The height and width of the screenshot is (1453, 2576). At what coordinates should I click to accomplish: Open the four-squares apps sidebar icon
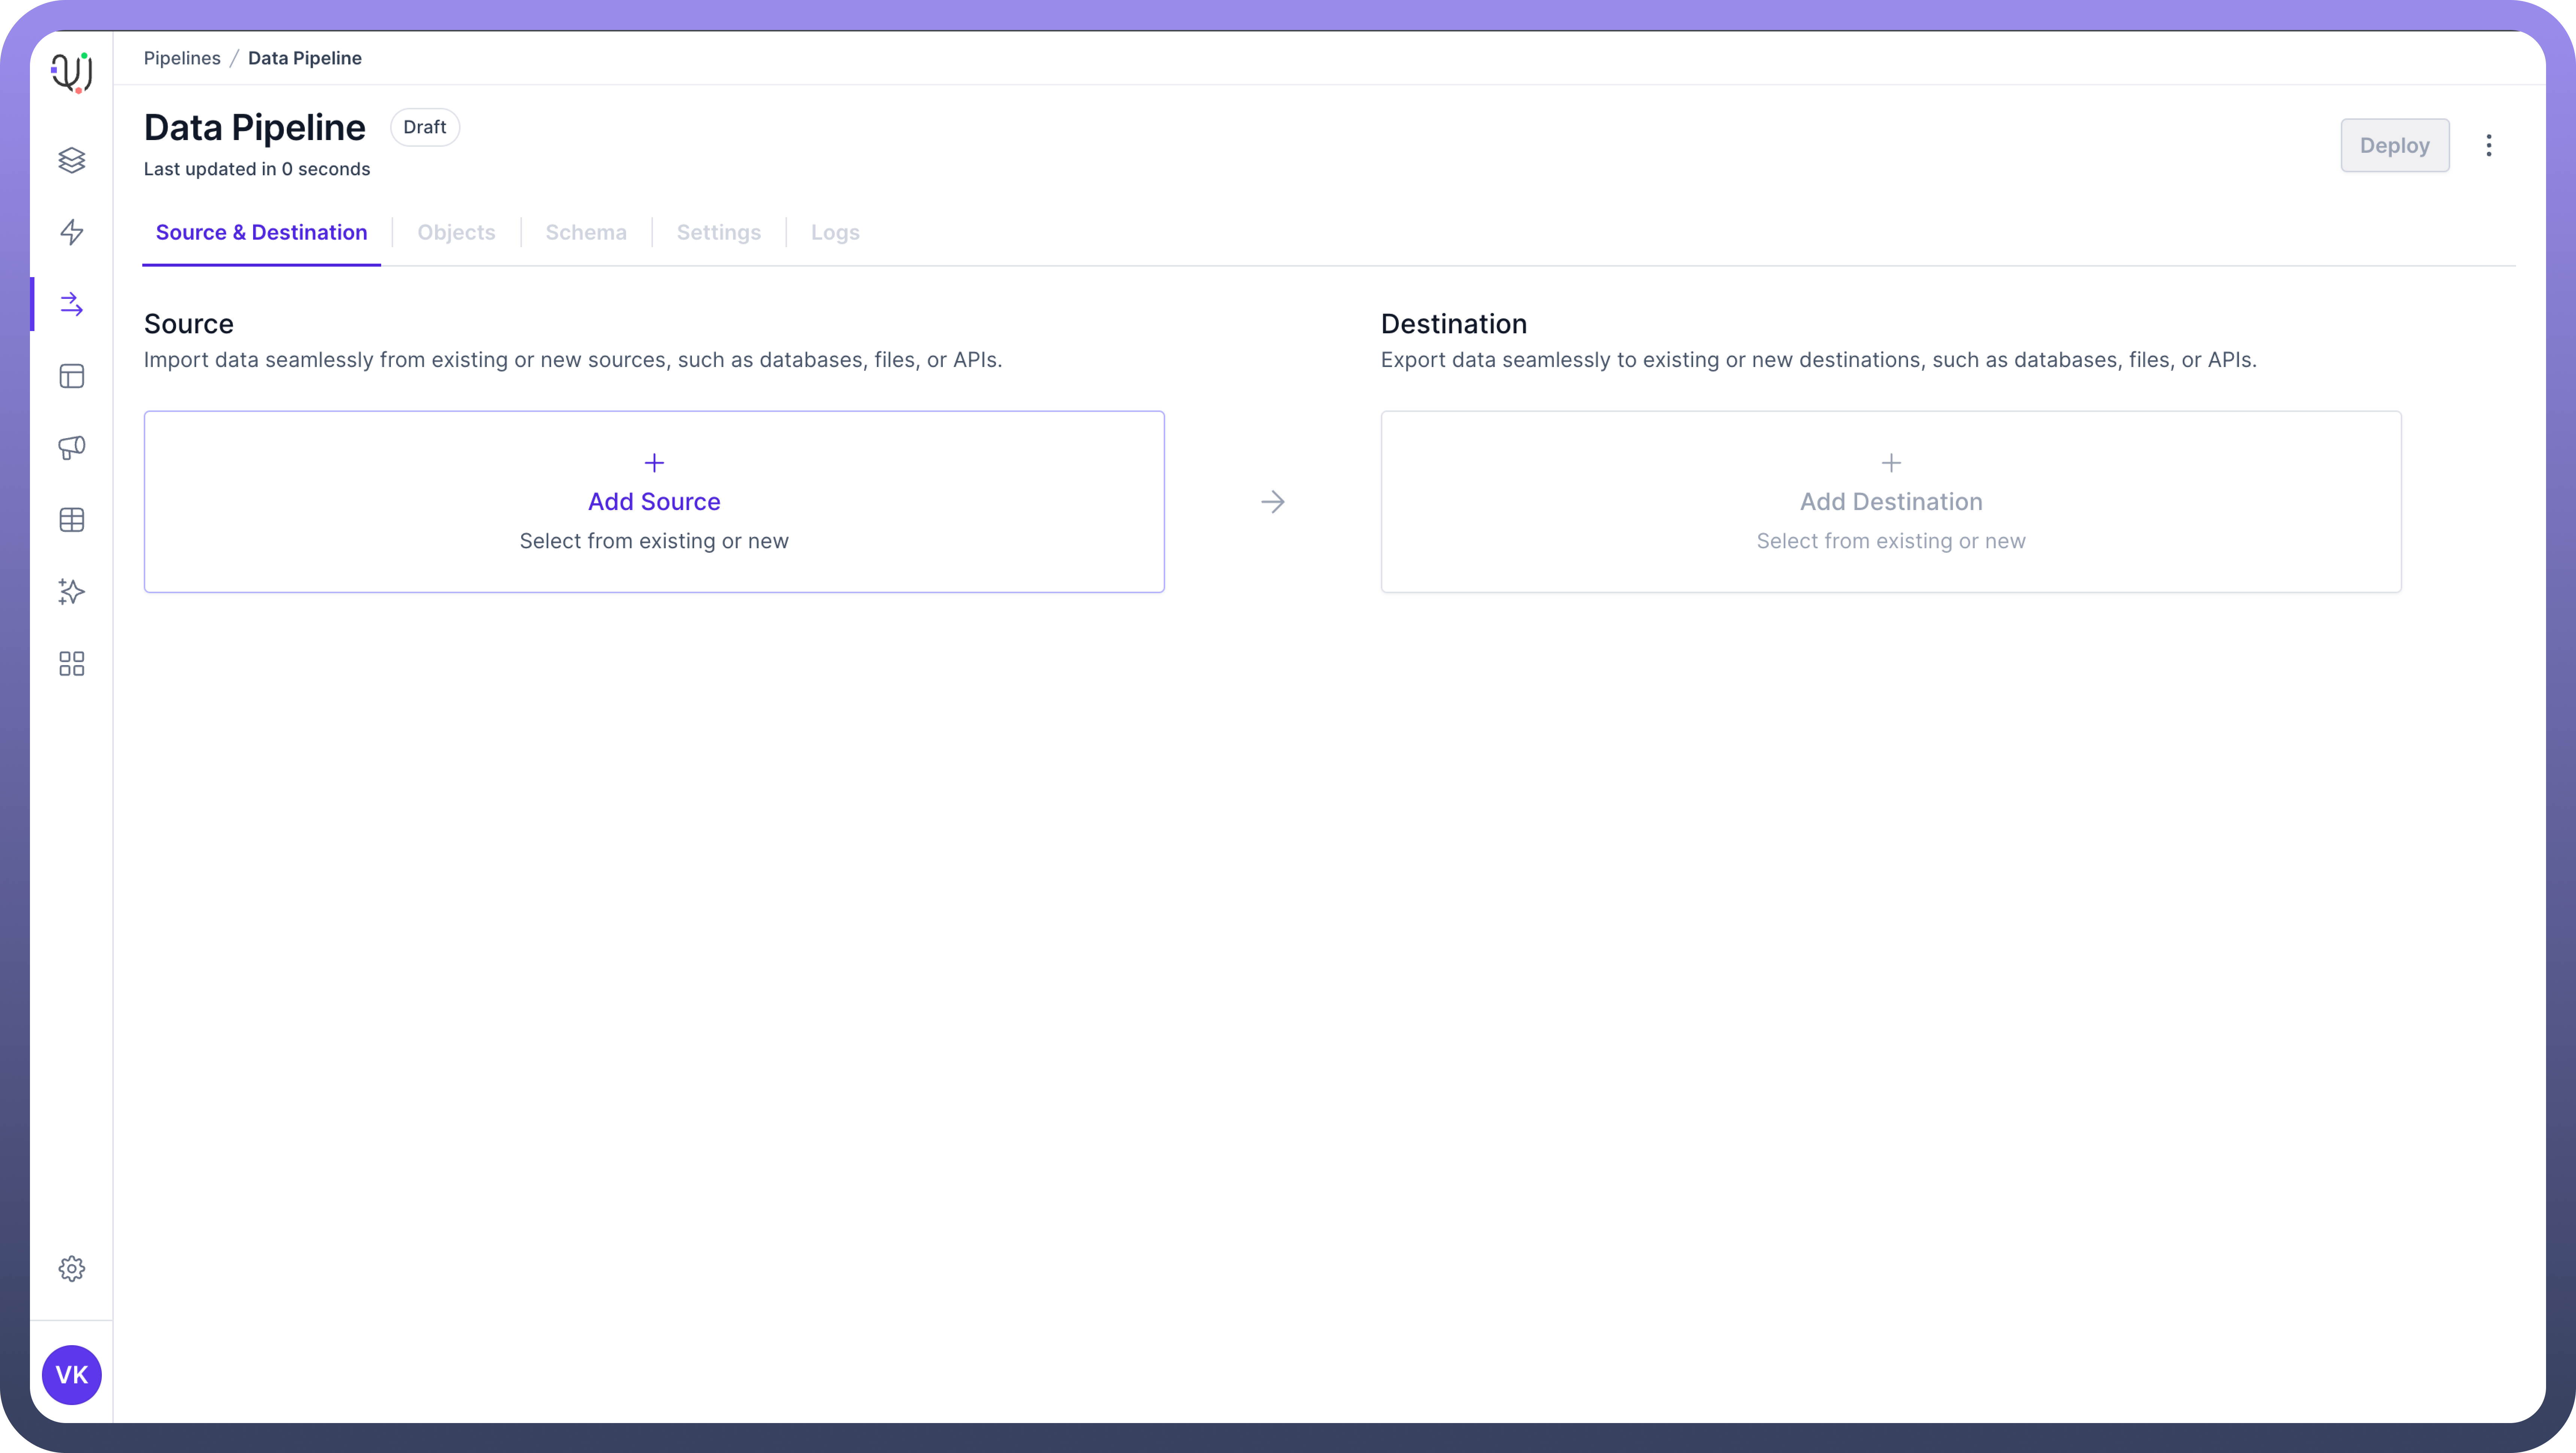71,664
